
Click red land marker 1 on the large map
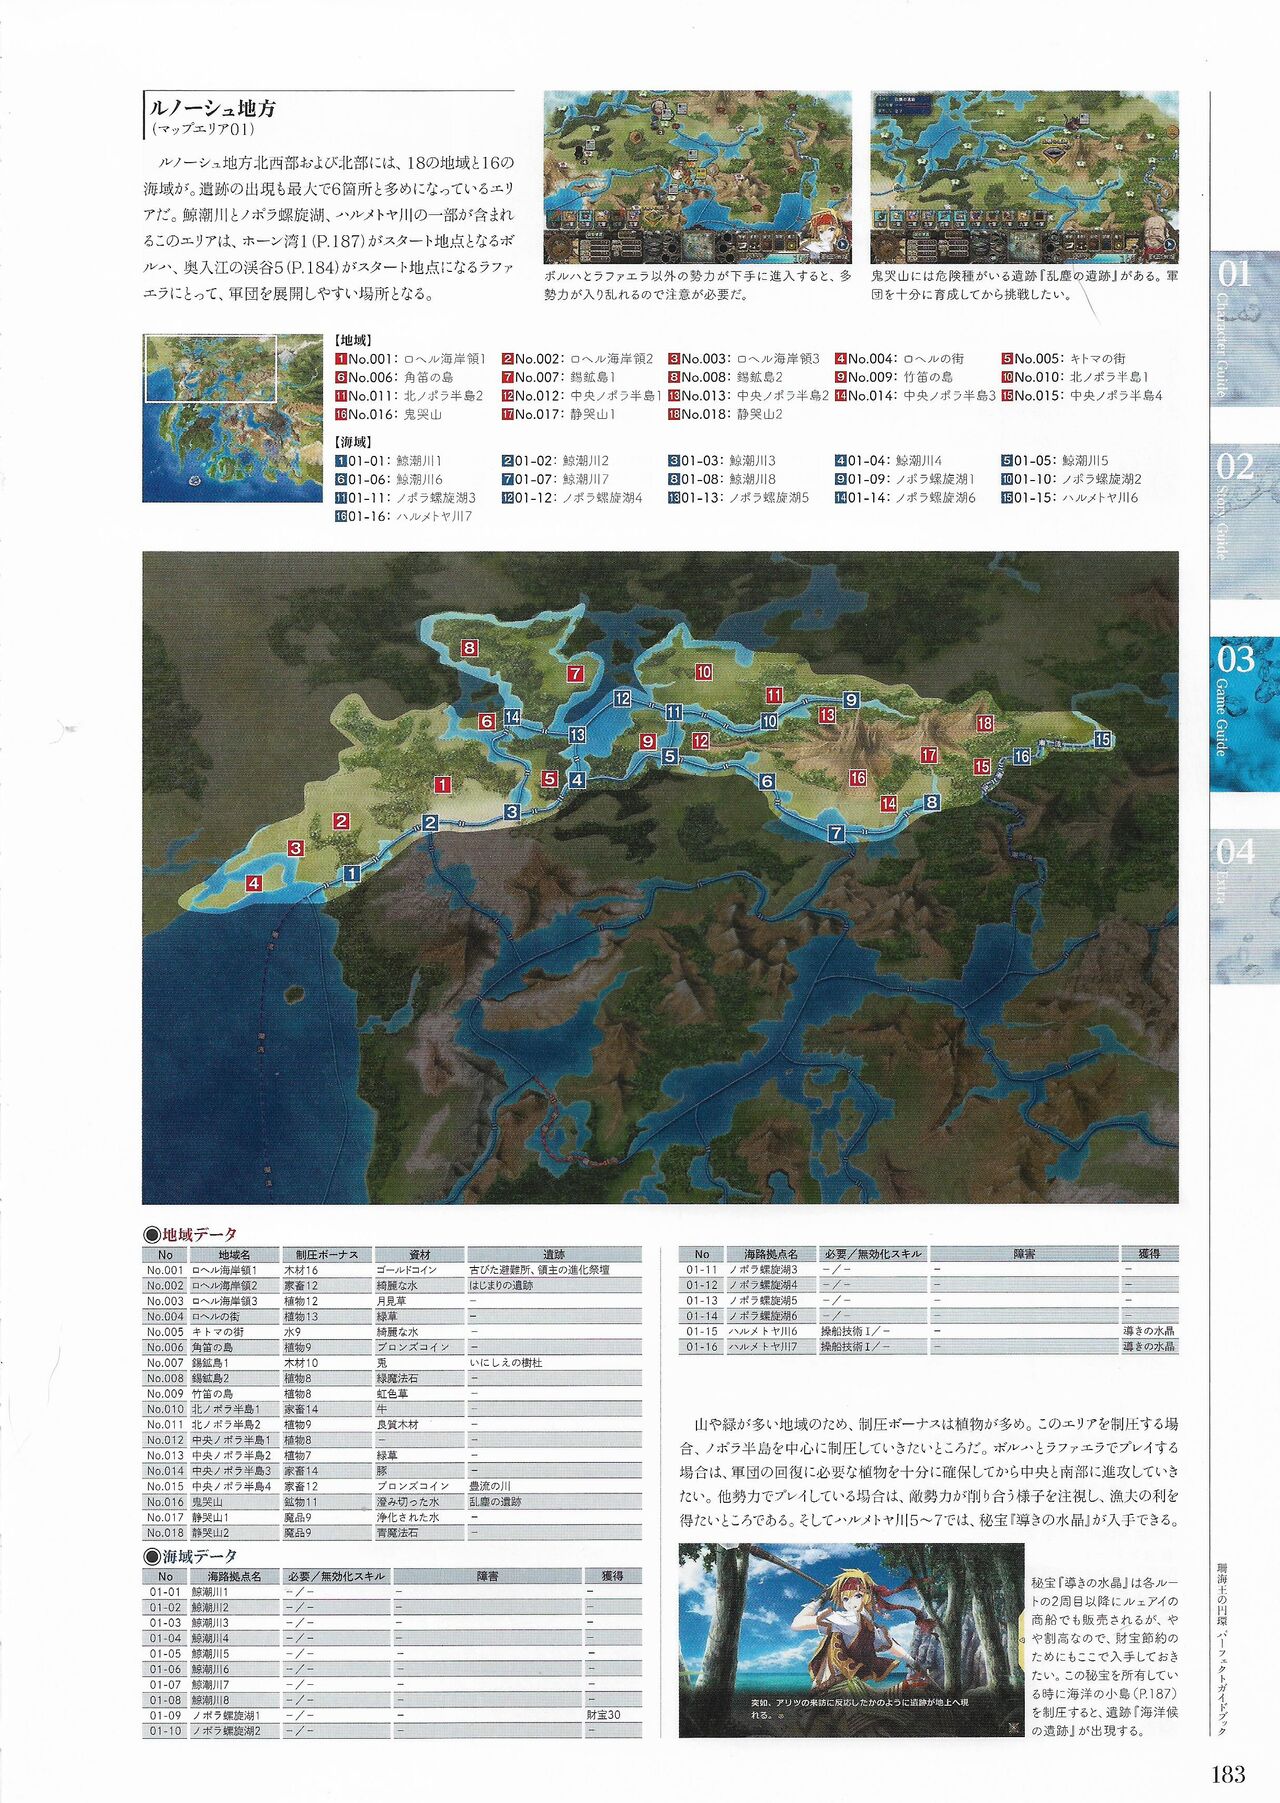pos(442,785)
